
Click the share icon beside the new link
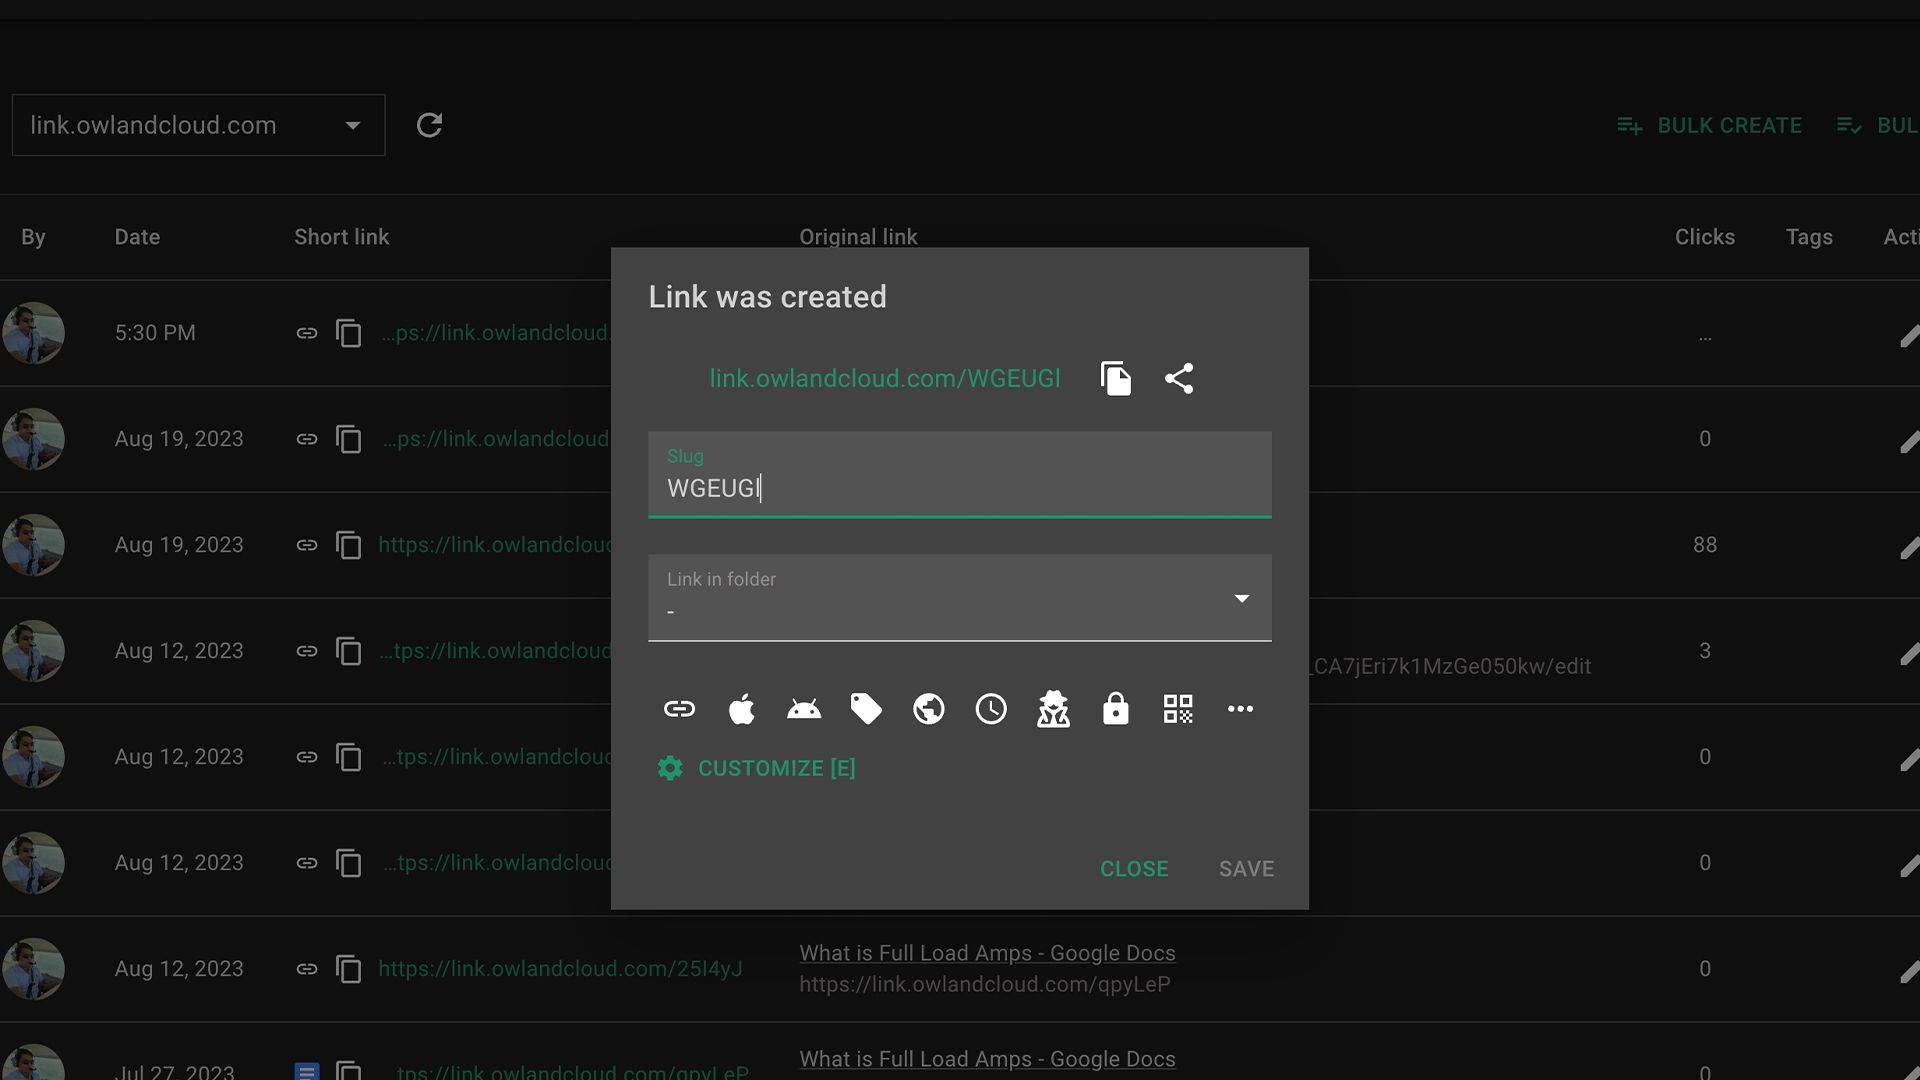tap(1179, 379)
